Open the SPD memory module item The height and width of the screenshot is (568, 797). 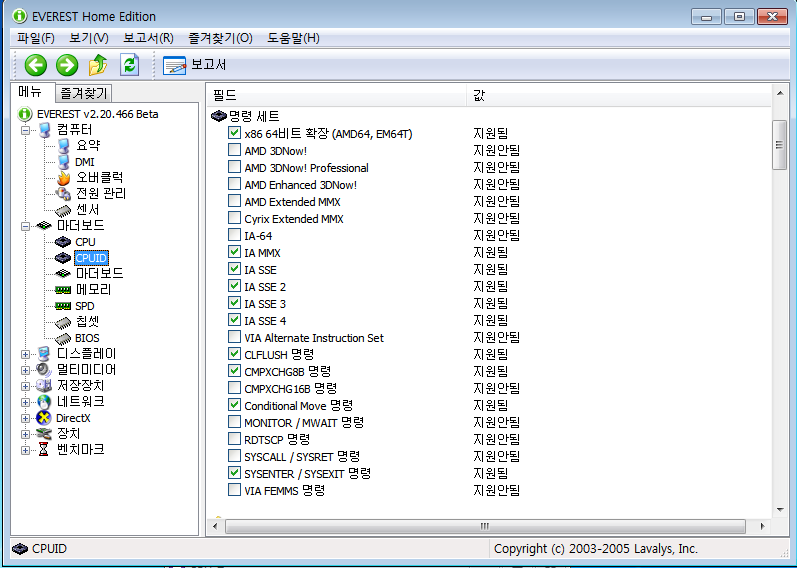click(x=75, y=306)
